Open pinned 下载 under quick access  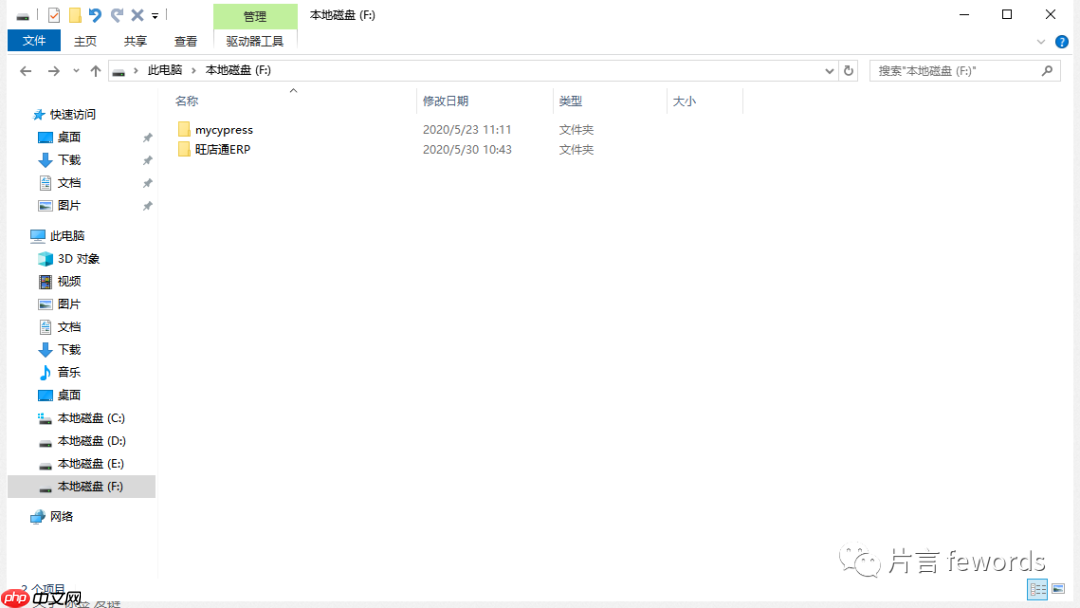coord(69,160)
